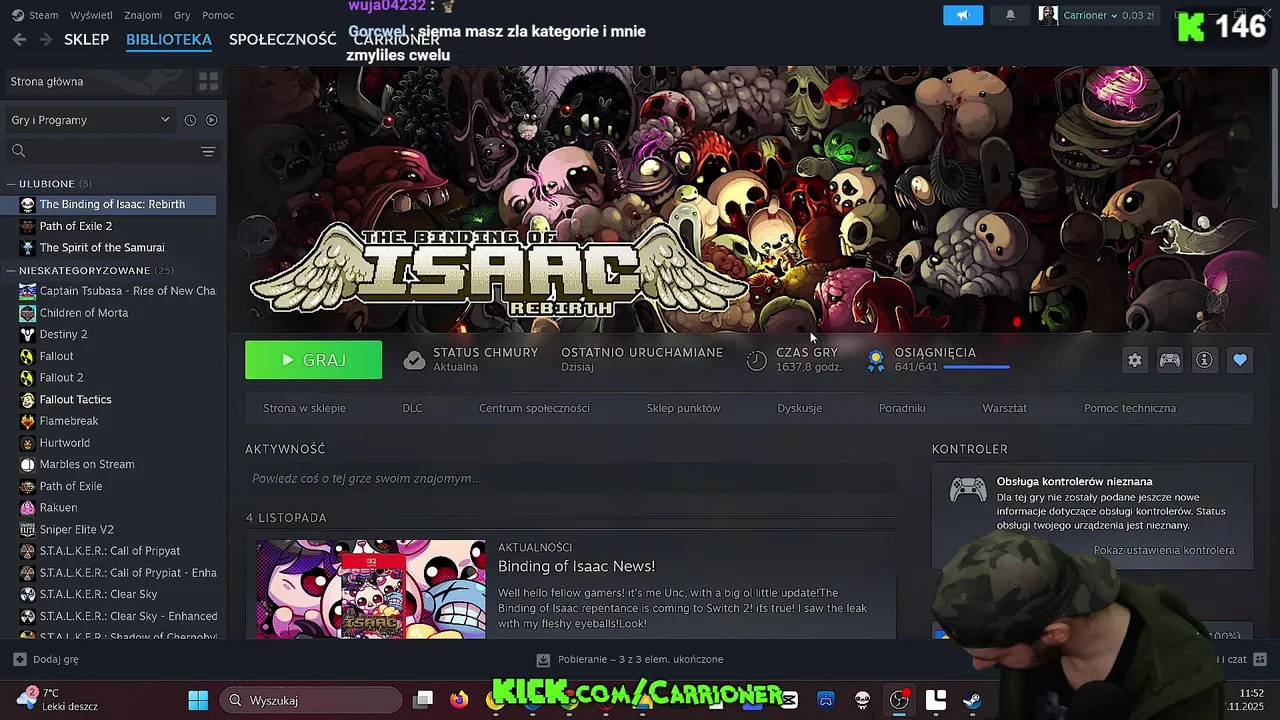The image size is (1280, 720).
Task: Click the Windows Wyszukaj search box
Action: 311,700
